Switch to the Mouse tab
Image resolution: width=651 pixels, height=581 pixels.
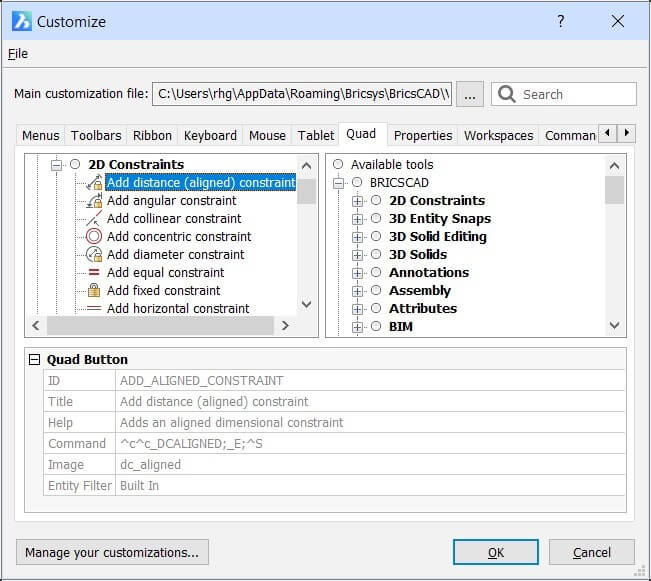(267, 135)
